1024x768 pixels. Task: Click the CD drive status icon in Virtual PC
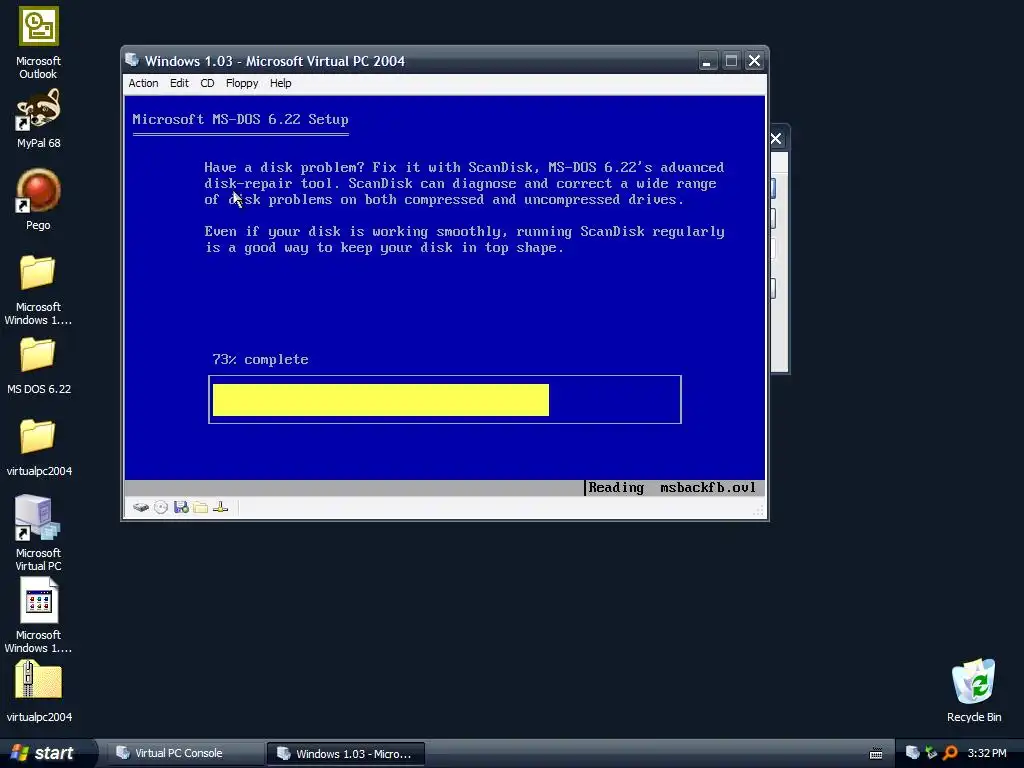click(161, 507)
